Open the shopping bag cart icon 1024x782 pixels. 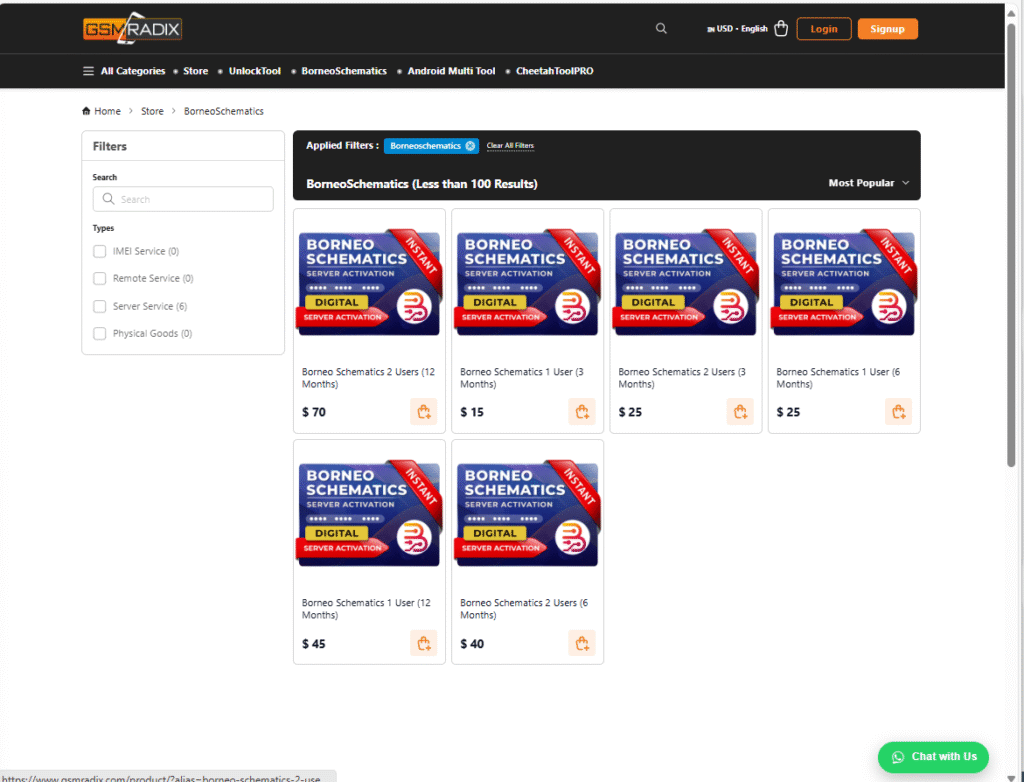point(781,29)
